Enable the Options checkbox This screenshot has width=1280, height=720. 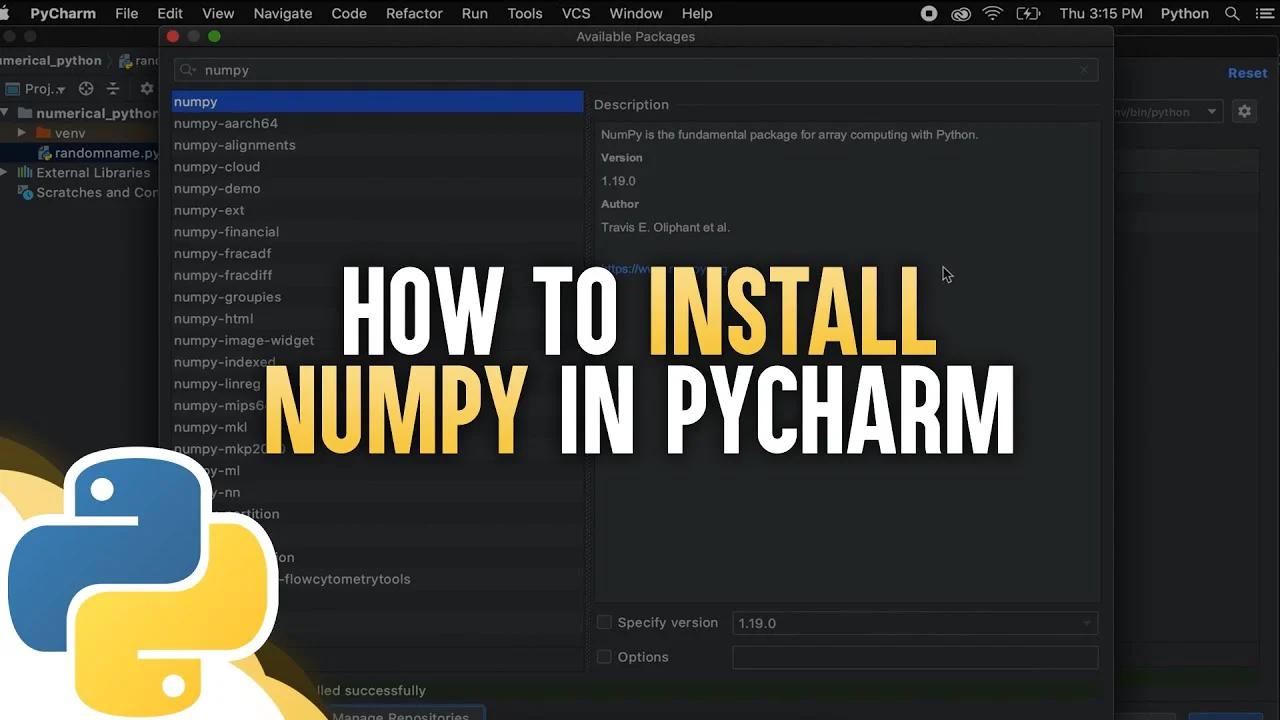604,657
